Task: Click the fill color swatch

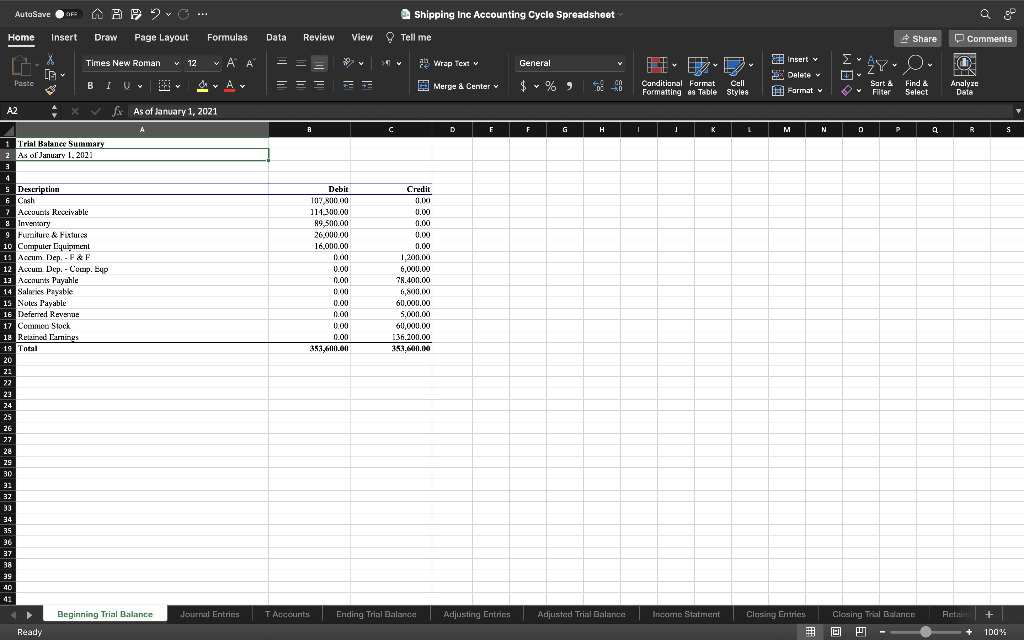Action: tap(202, 86)
